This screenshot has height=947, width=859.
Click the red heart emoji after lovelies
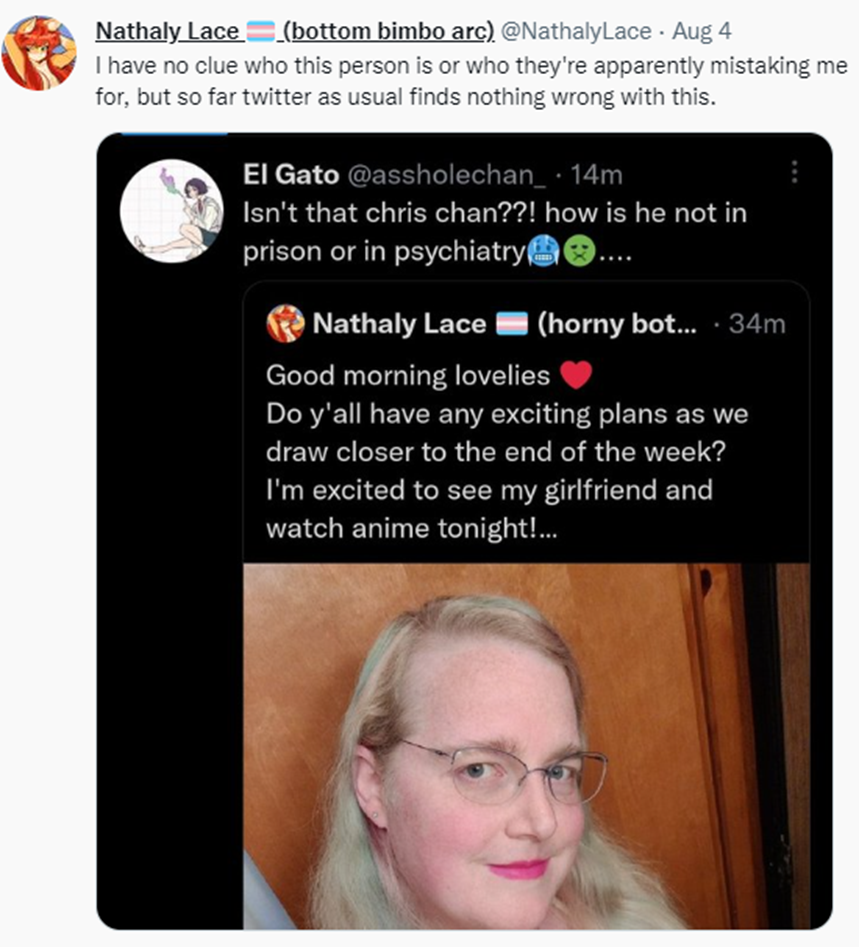pos(576,375)
